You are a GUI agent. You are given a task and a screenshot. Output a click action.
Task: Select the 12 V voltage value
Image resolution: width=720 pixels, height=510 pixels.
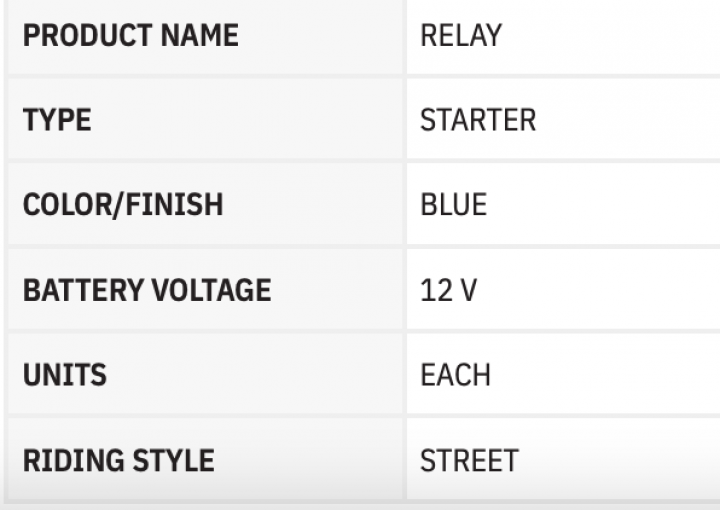point(449,290)
